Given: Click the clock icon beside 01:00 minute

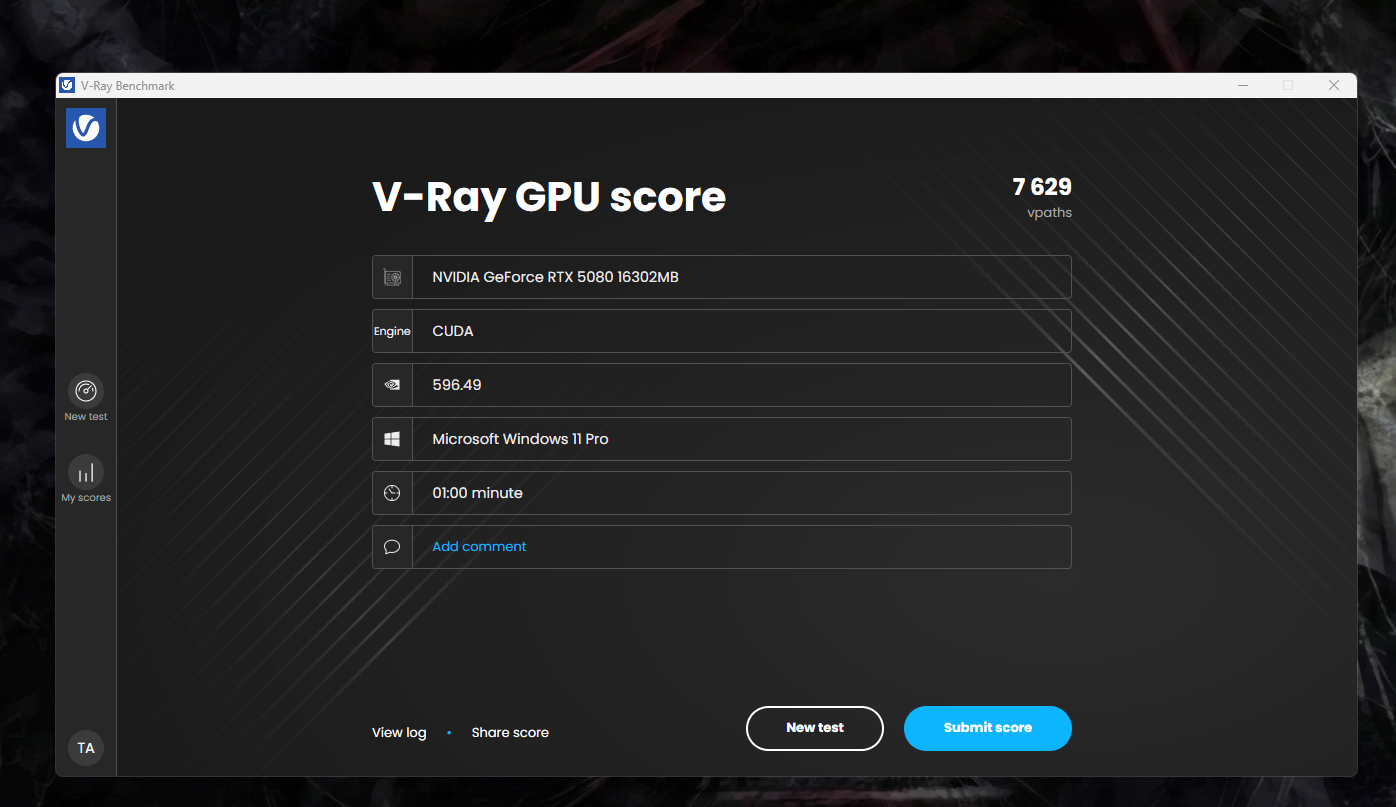Looking at the screenshot, I should 392,493.
